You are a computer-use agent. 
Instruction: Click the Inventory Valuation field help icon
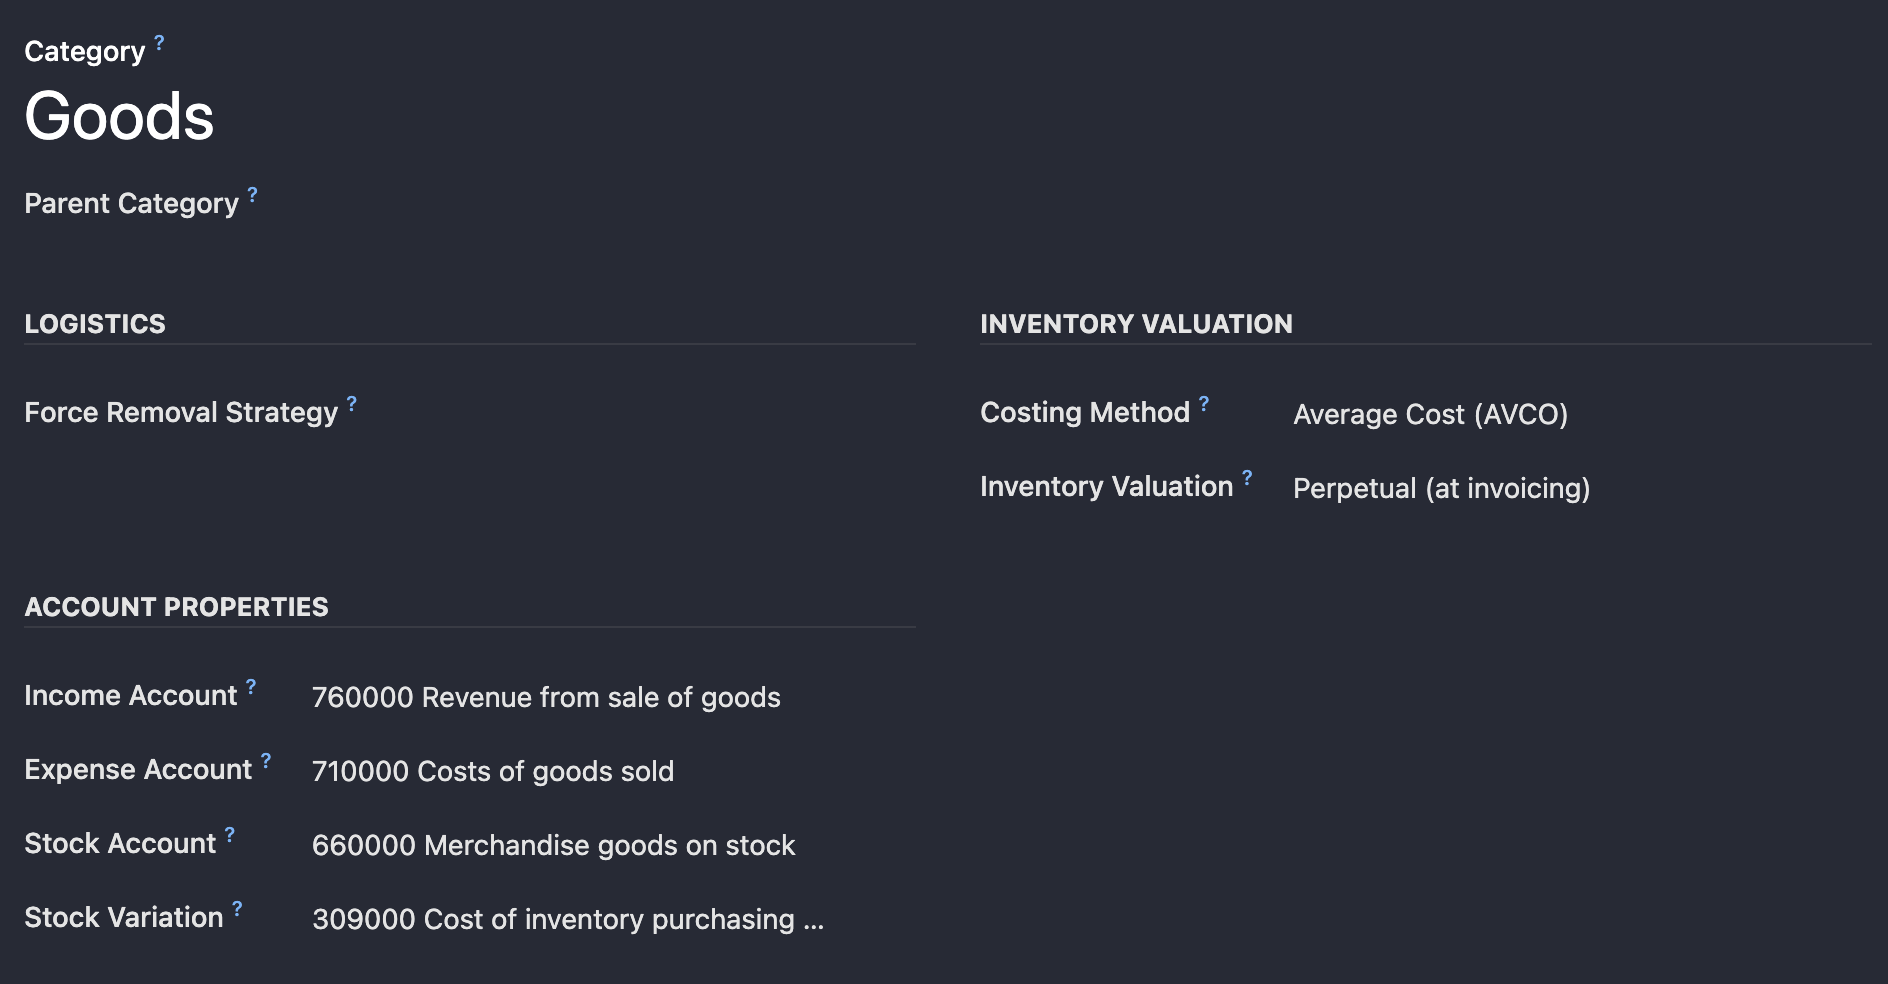click(1247, 477)
